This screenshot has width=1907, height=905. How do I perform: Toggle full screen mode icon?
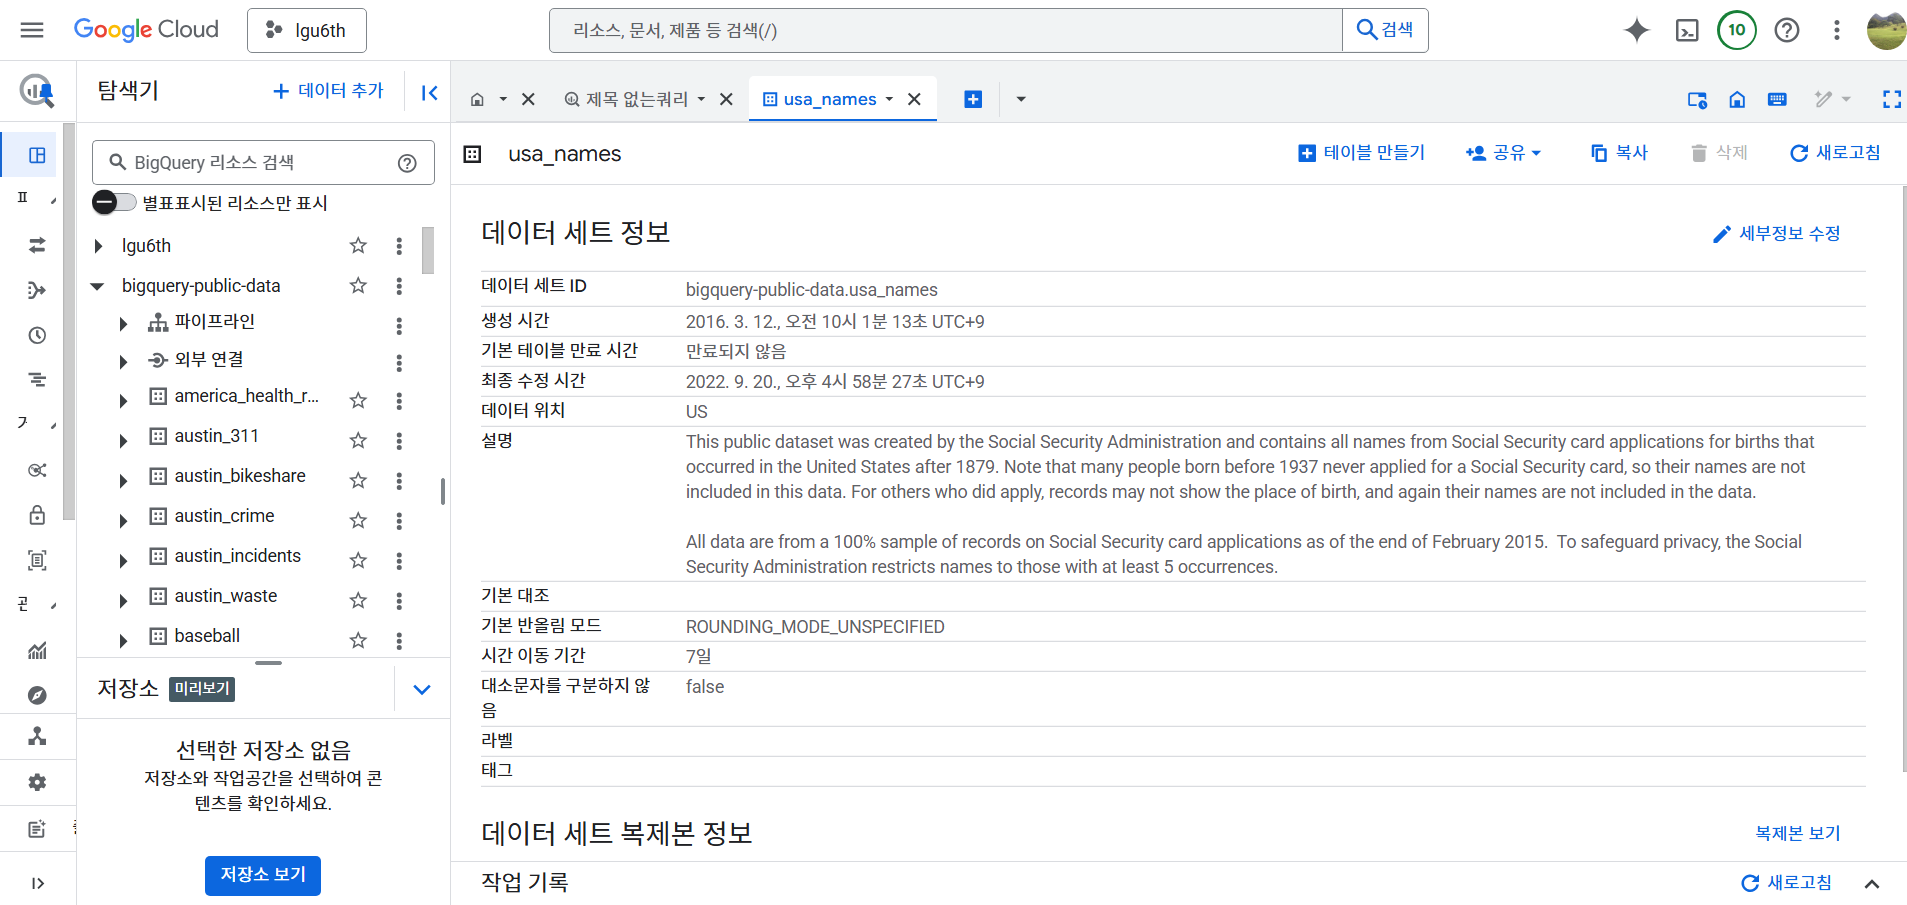tap(1892, 99)
